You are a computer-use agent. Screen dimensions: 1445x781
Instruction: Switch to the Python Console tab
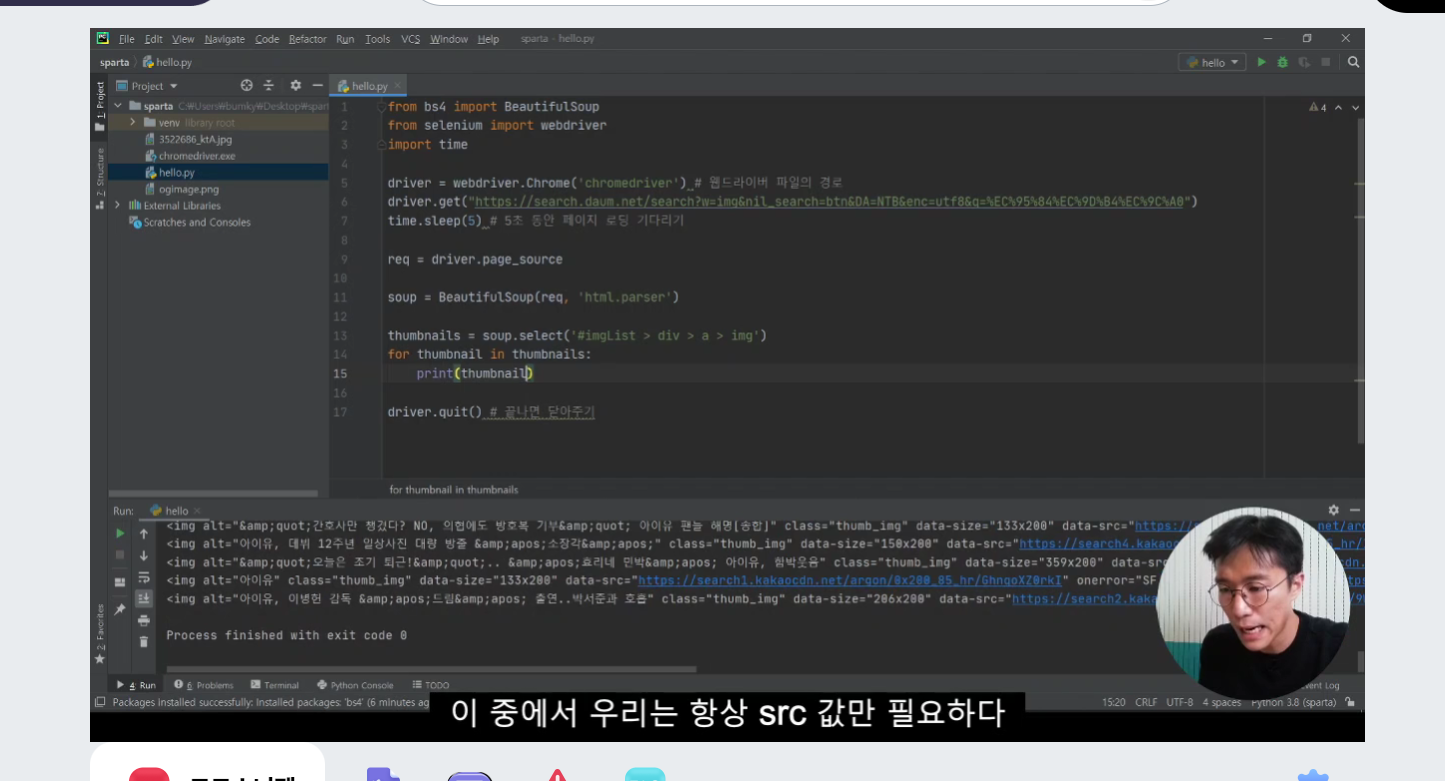pos(355,685)
